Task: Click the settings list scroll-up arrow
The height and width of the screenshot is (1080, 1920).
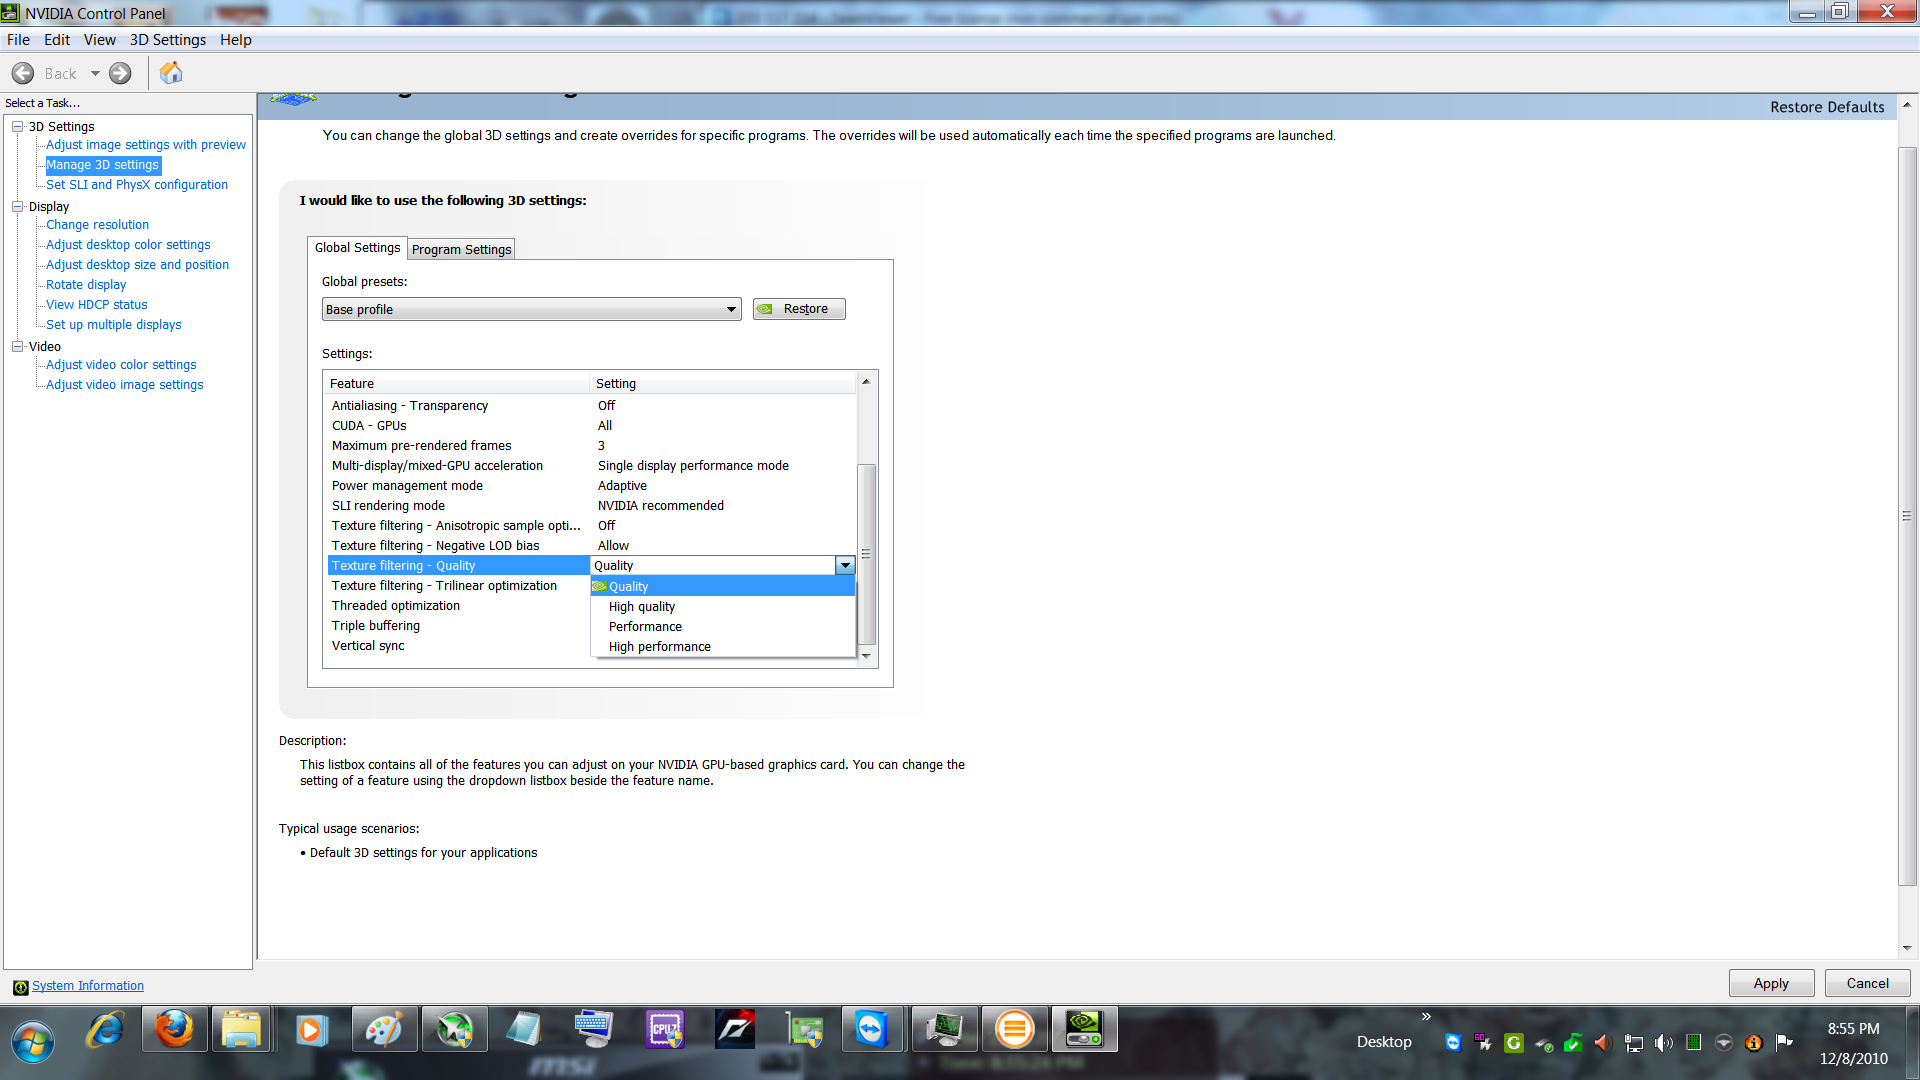Action: pos(866,382)
